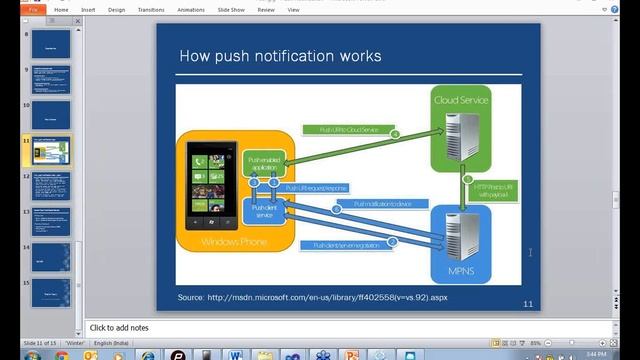
Task: Click the zoom out minus button
Action: pyautogui.click(x=548, y=343)
